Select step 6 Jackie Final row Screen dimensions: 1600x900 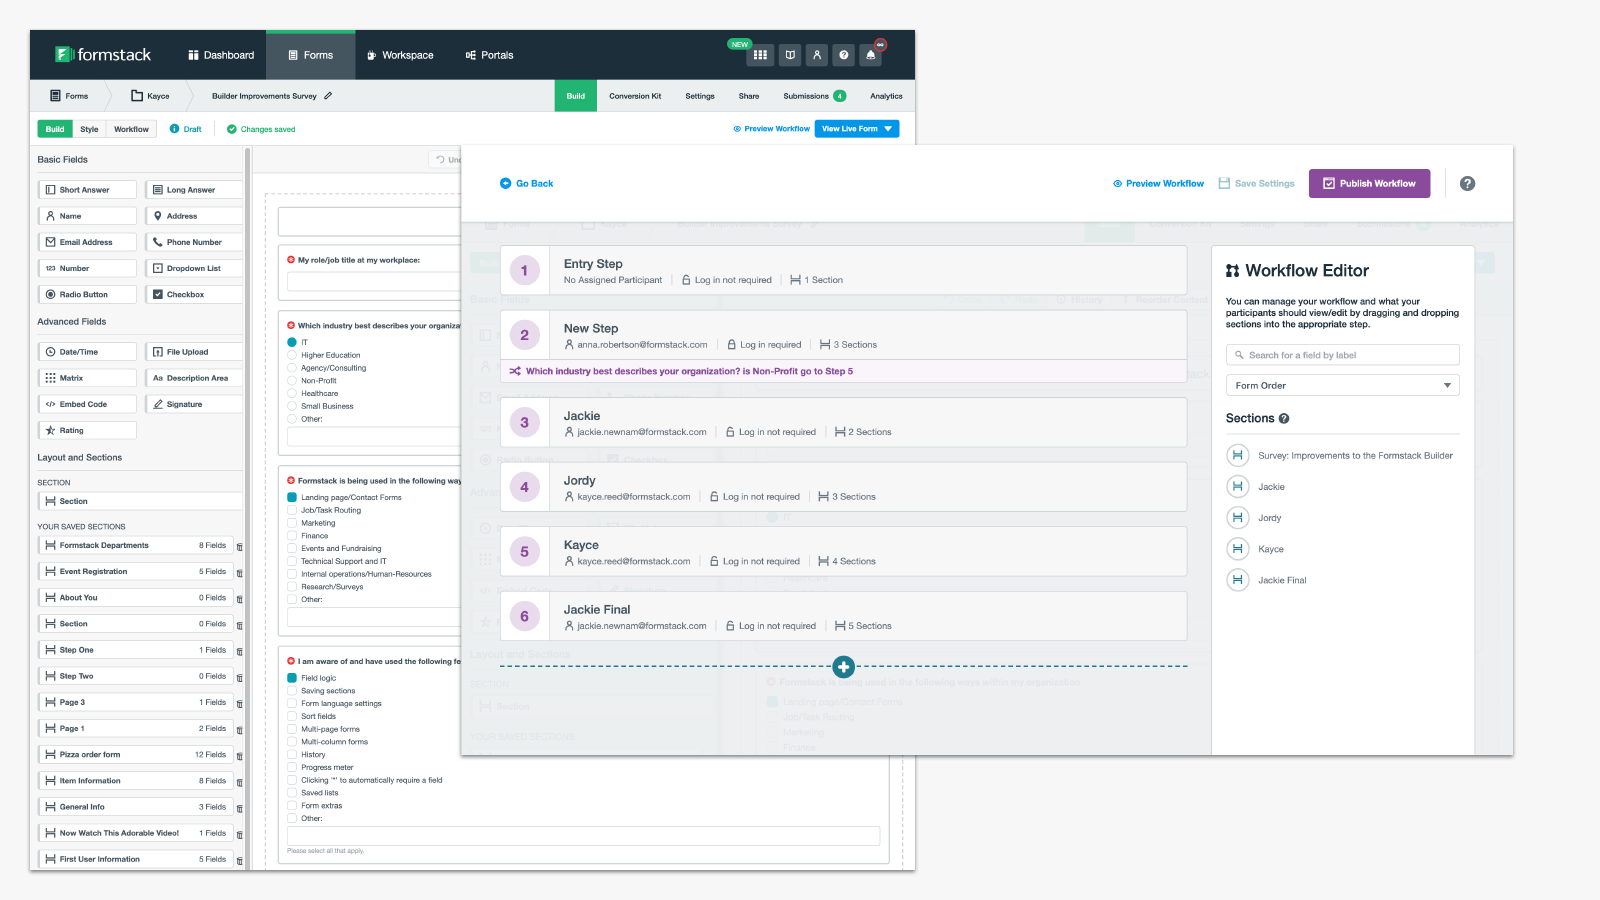point(843,616)
